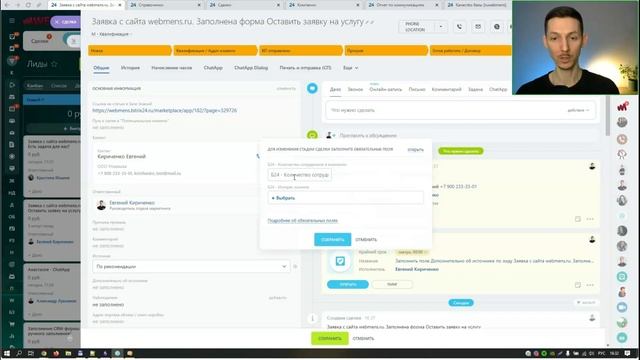
Task: Open the webmens.bitrix24.ru marketplace link
Action: point(164,111)
